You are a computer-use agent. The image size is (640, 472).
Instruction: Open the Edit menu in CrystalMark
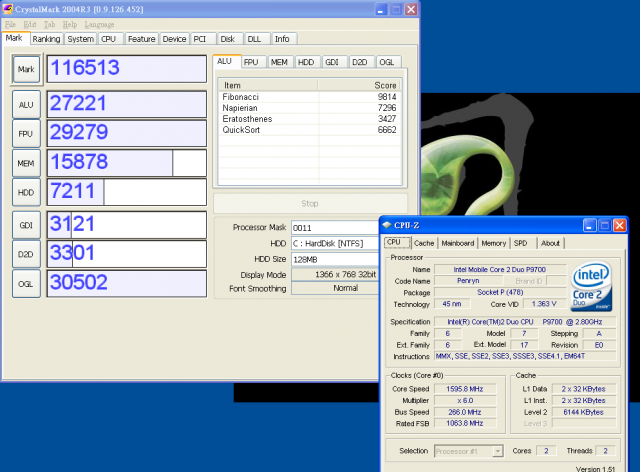tap(30, 24)
